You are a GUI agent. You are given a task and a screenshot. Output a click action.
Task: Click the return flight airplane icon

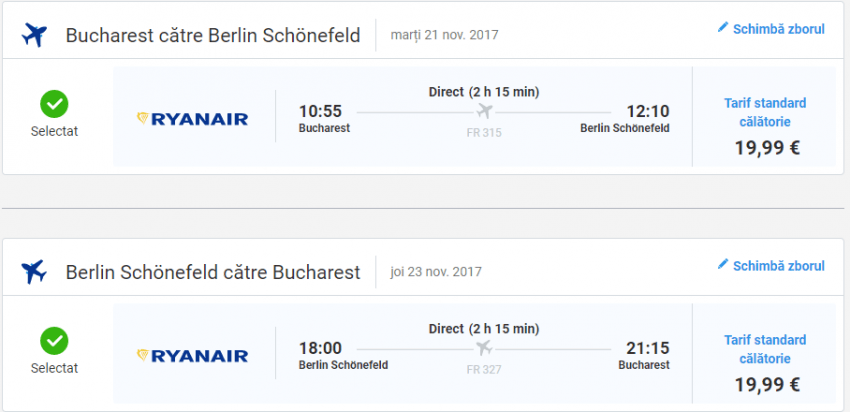pyautogui.click(x=34, y=271)
